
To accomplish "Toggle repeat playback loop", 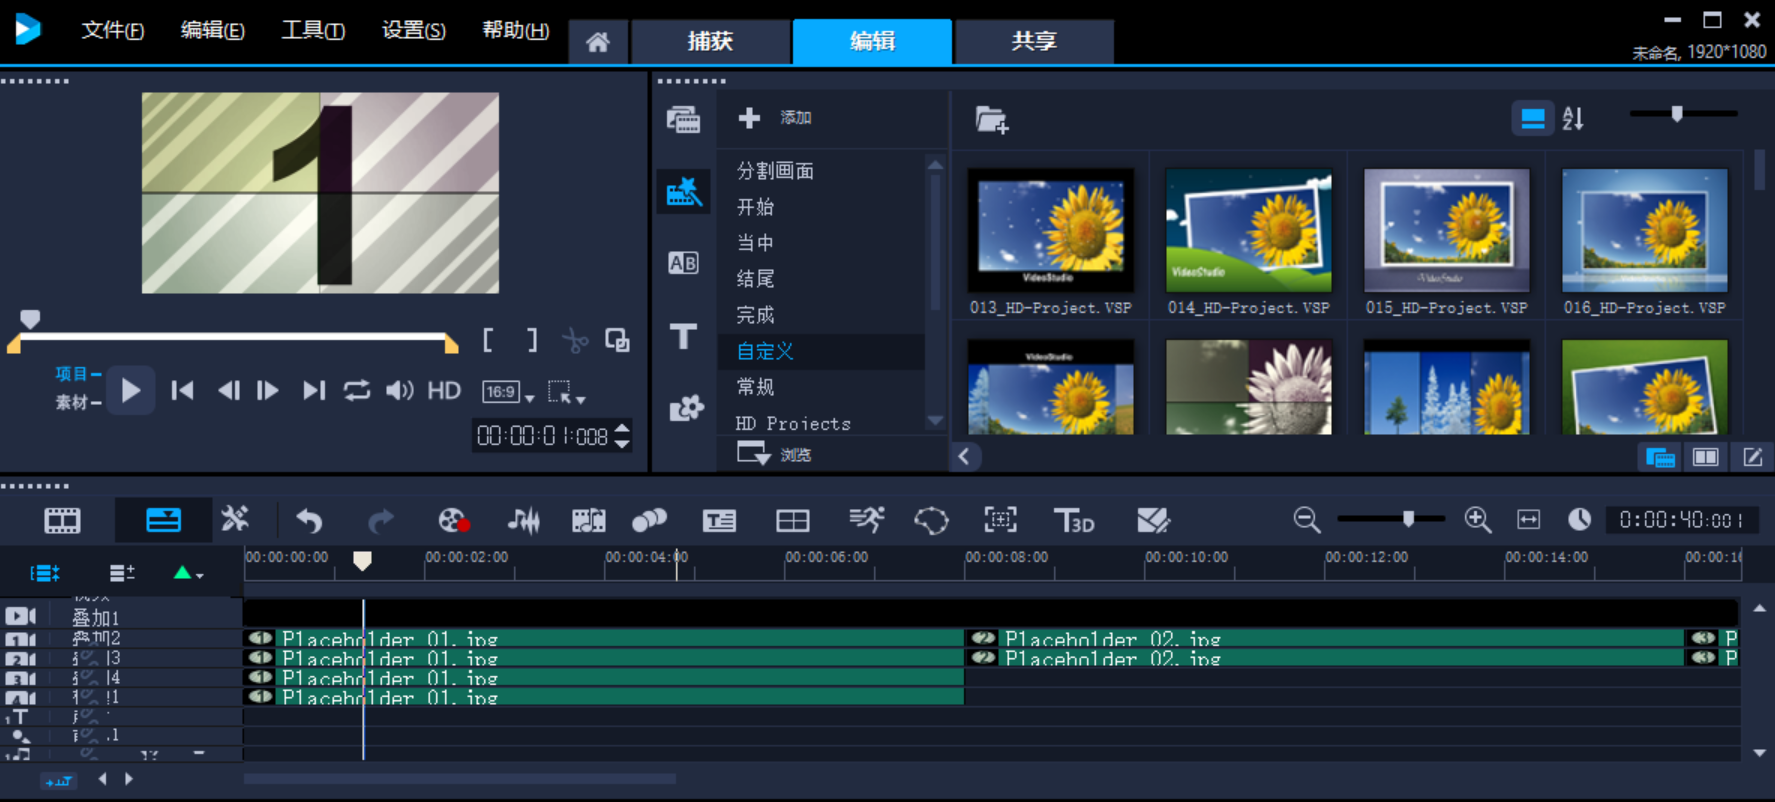I will click(357, 390).
